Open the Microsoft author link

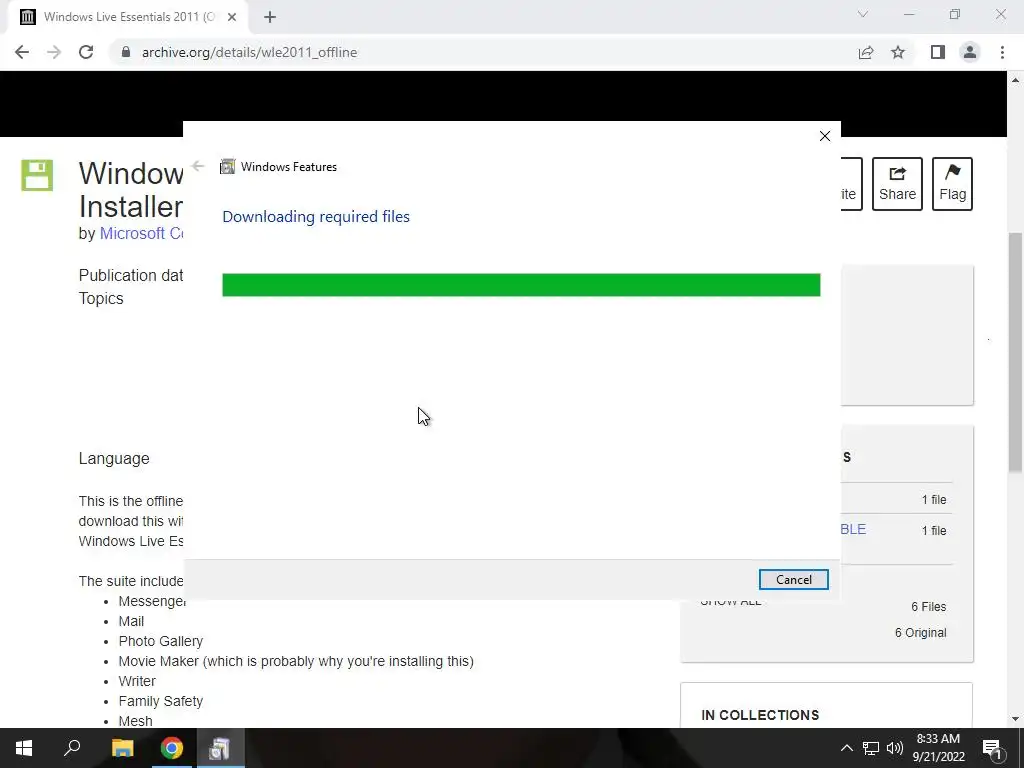click(x=141, y=233)
